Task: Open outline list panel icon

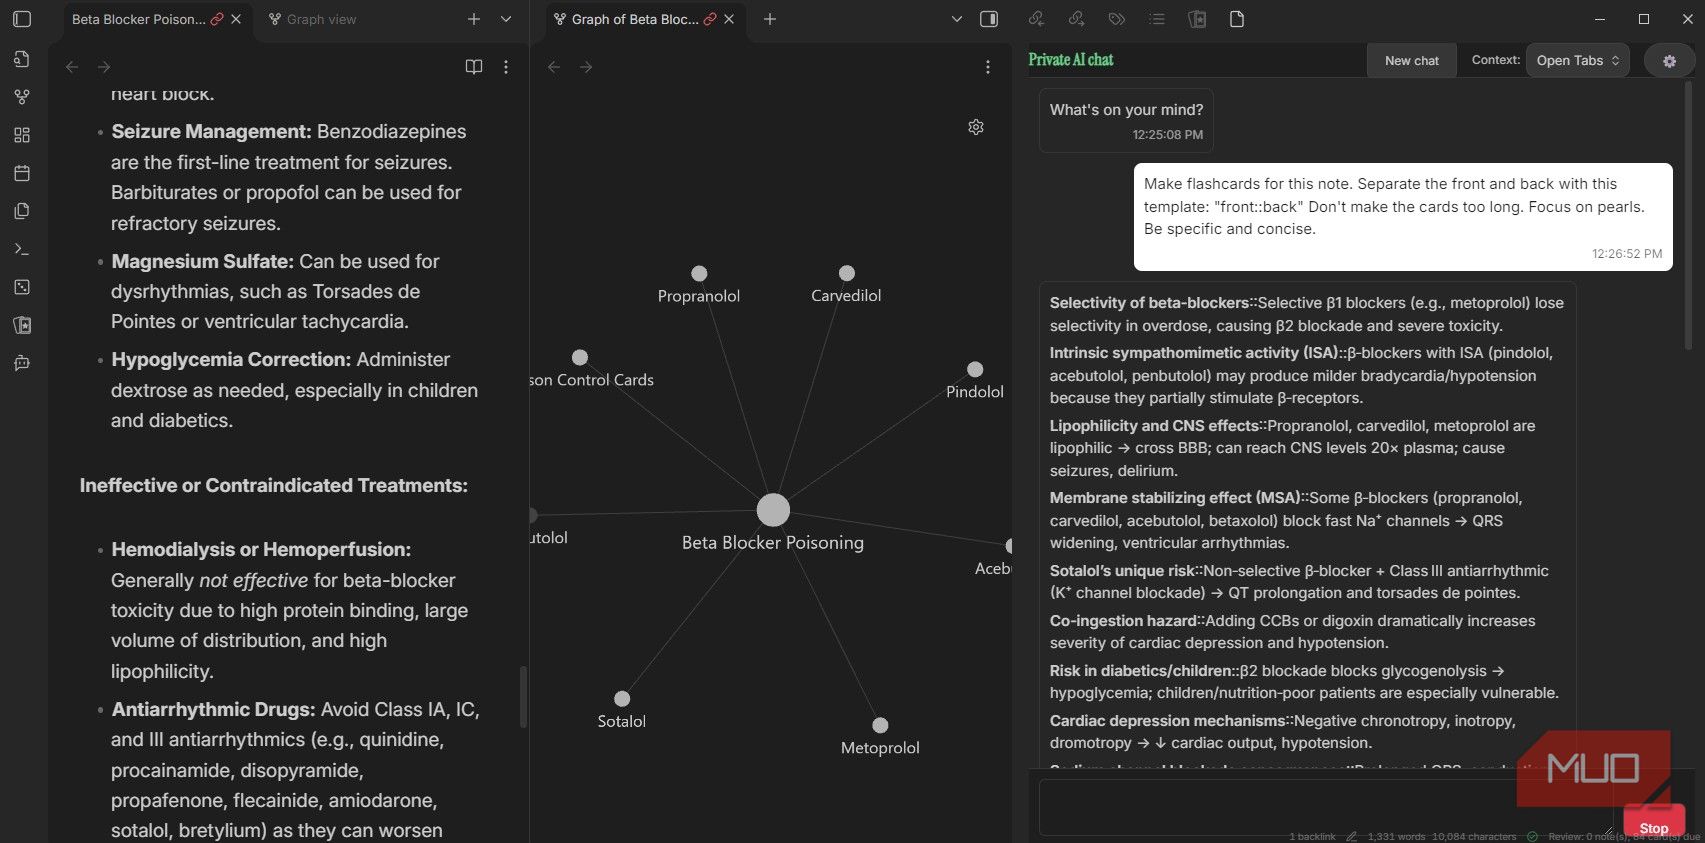Action: (1157, 19)
